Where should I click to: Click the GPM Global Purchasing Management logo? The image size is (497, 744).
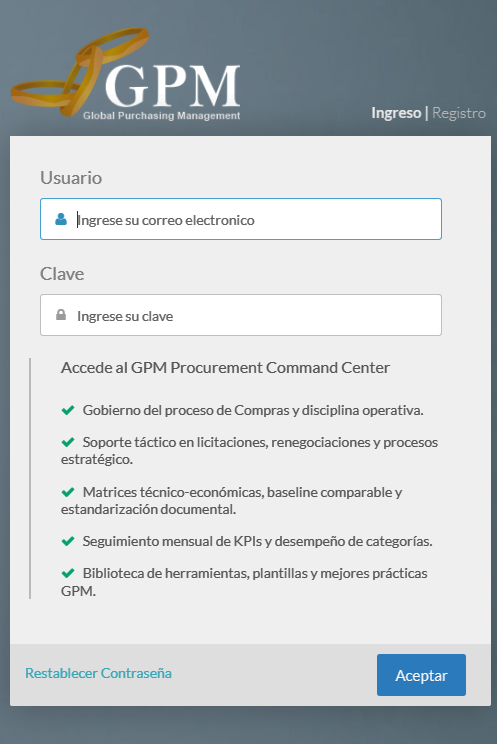click(126, 74)
